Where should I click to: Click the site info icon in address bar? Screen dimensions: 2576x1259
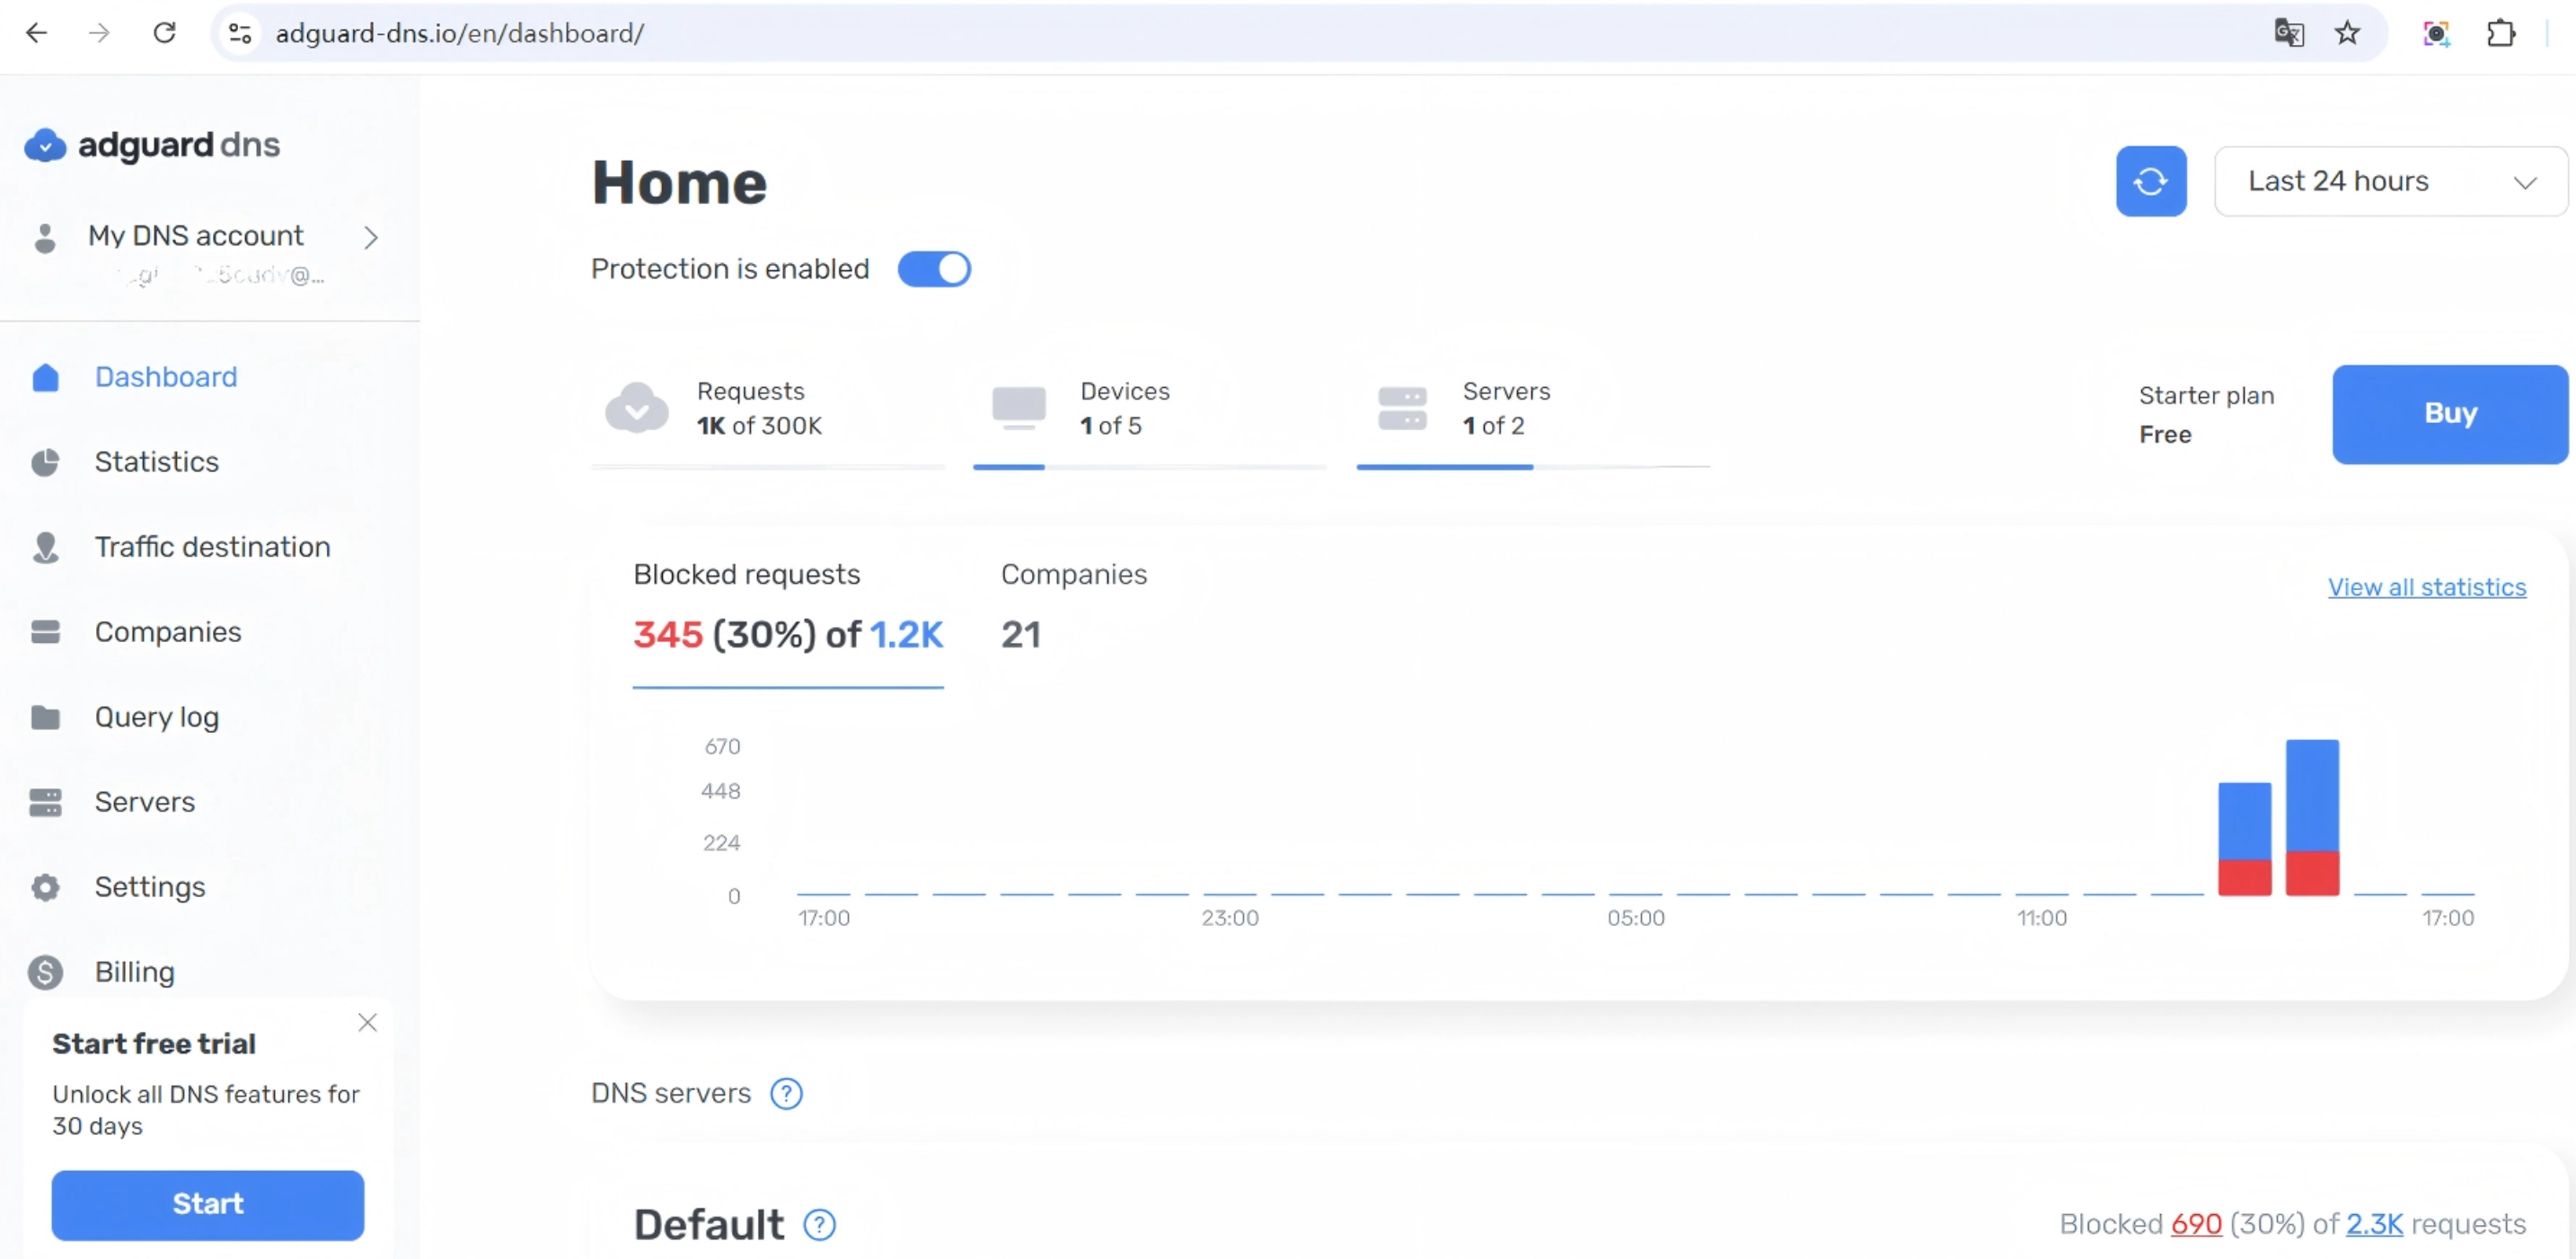coord(240,33)
